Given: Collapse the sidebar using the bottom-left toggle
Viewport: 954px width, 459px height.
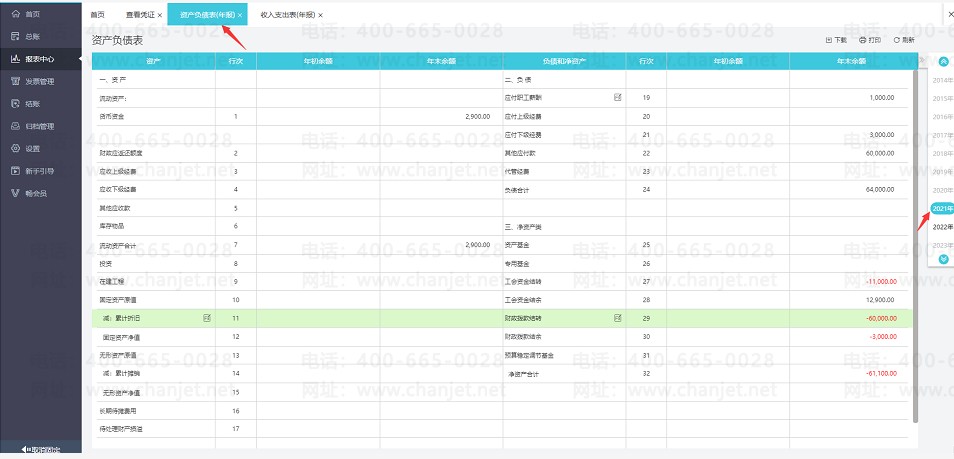Looking at the screenshot, I should coord(40,450).
